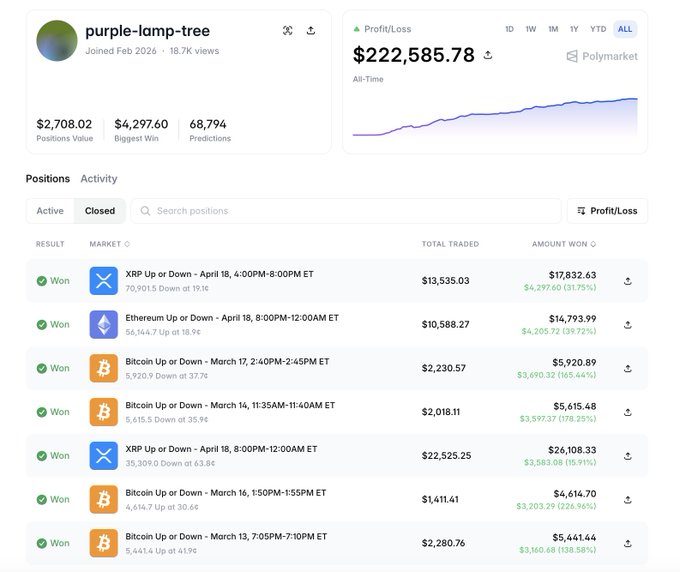The width and height of the screenshot is (680, 572).
Task: Share the Bitcoin March 14 11:35AM position
Action: click(x=628, y=412)
